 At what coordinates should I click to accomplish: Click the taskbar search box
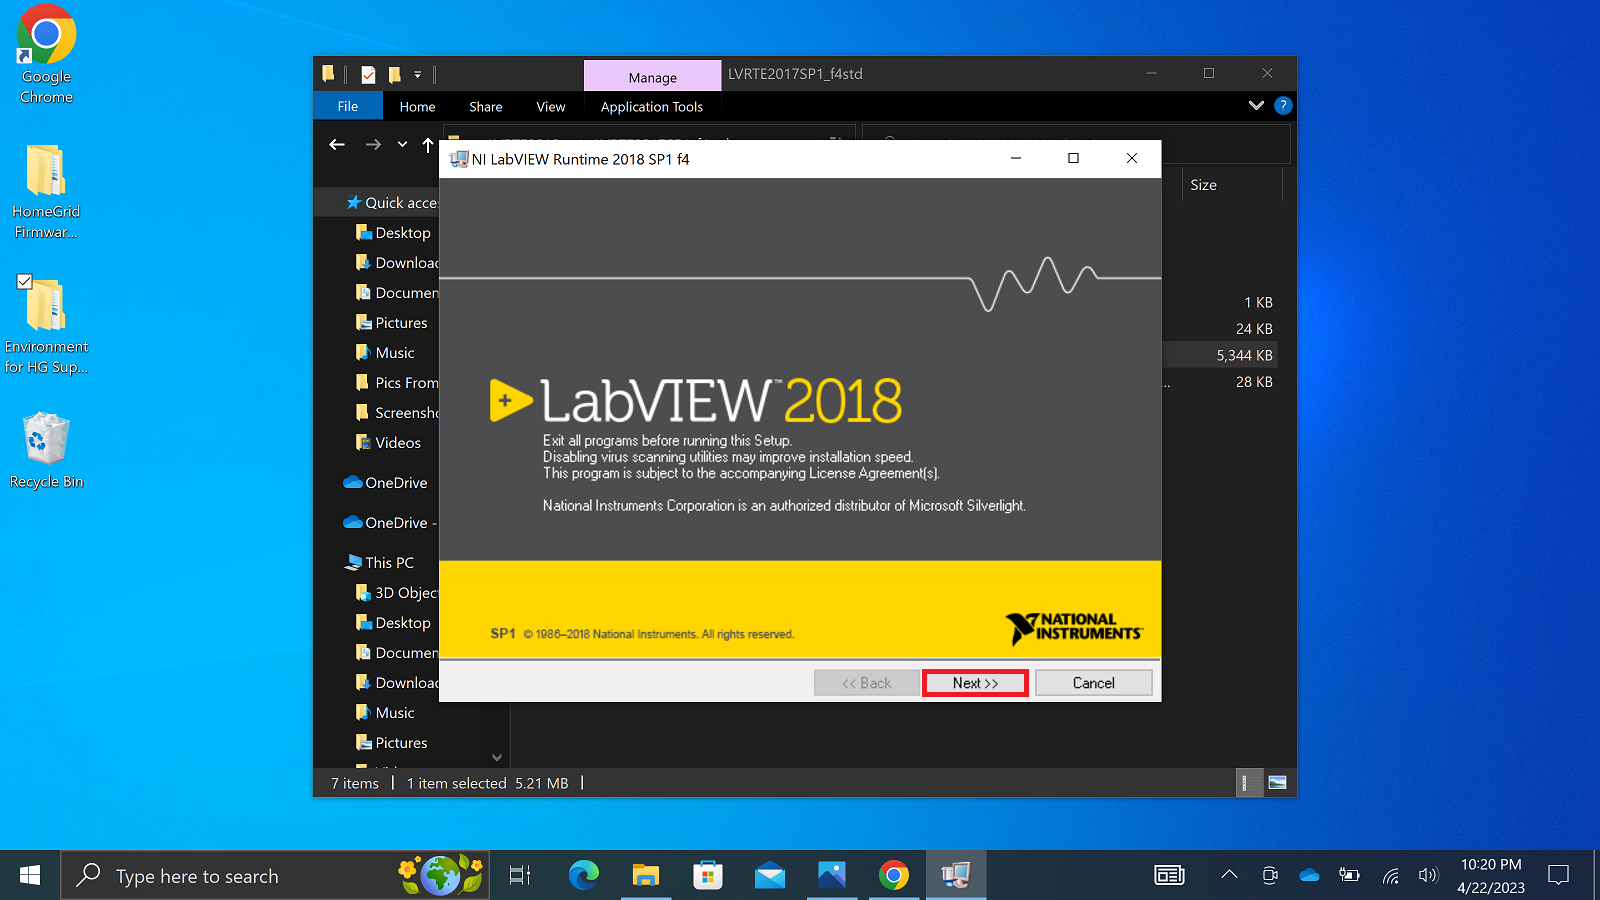(x=275, y=876)
